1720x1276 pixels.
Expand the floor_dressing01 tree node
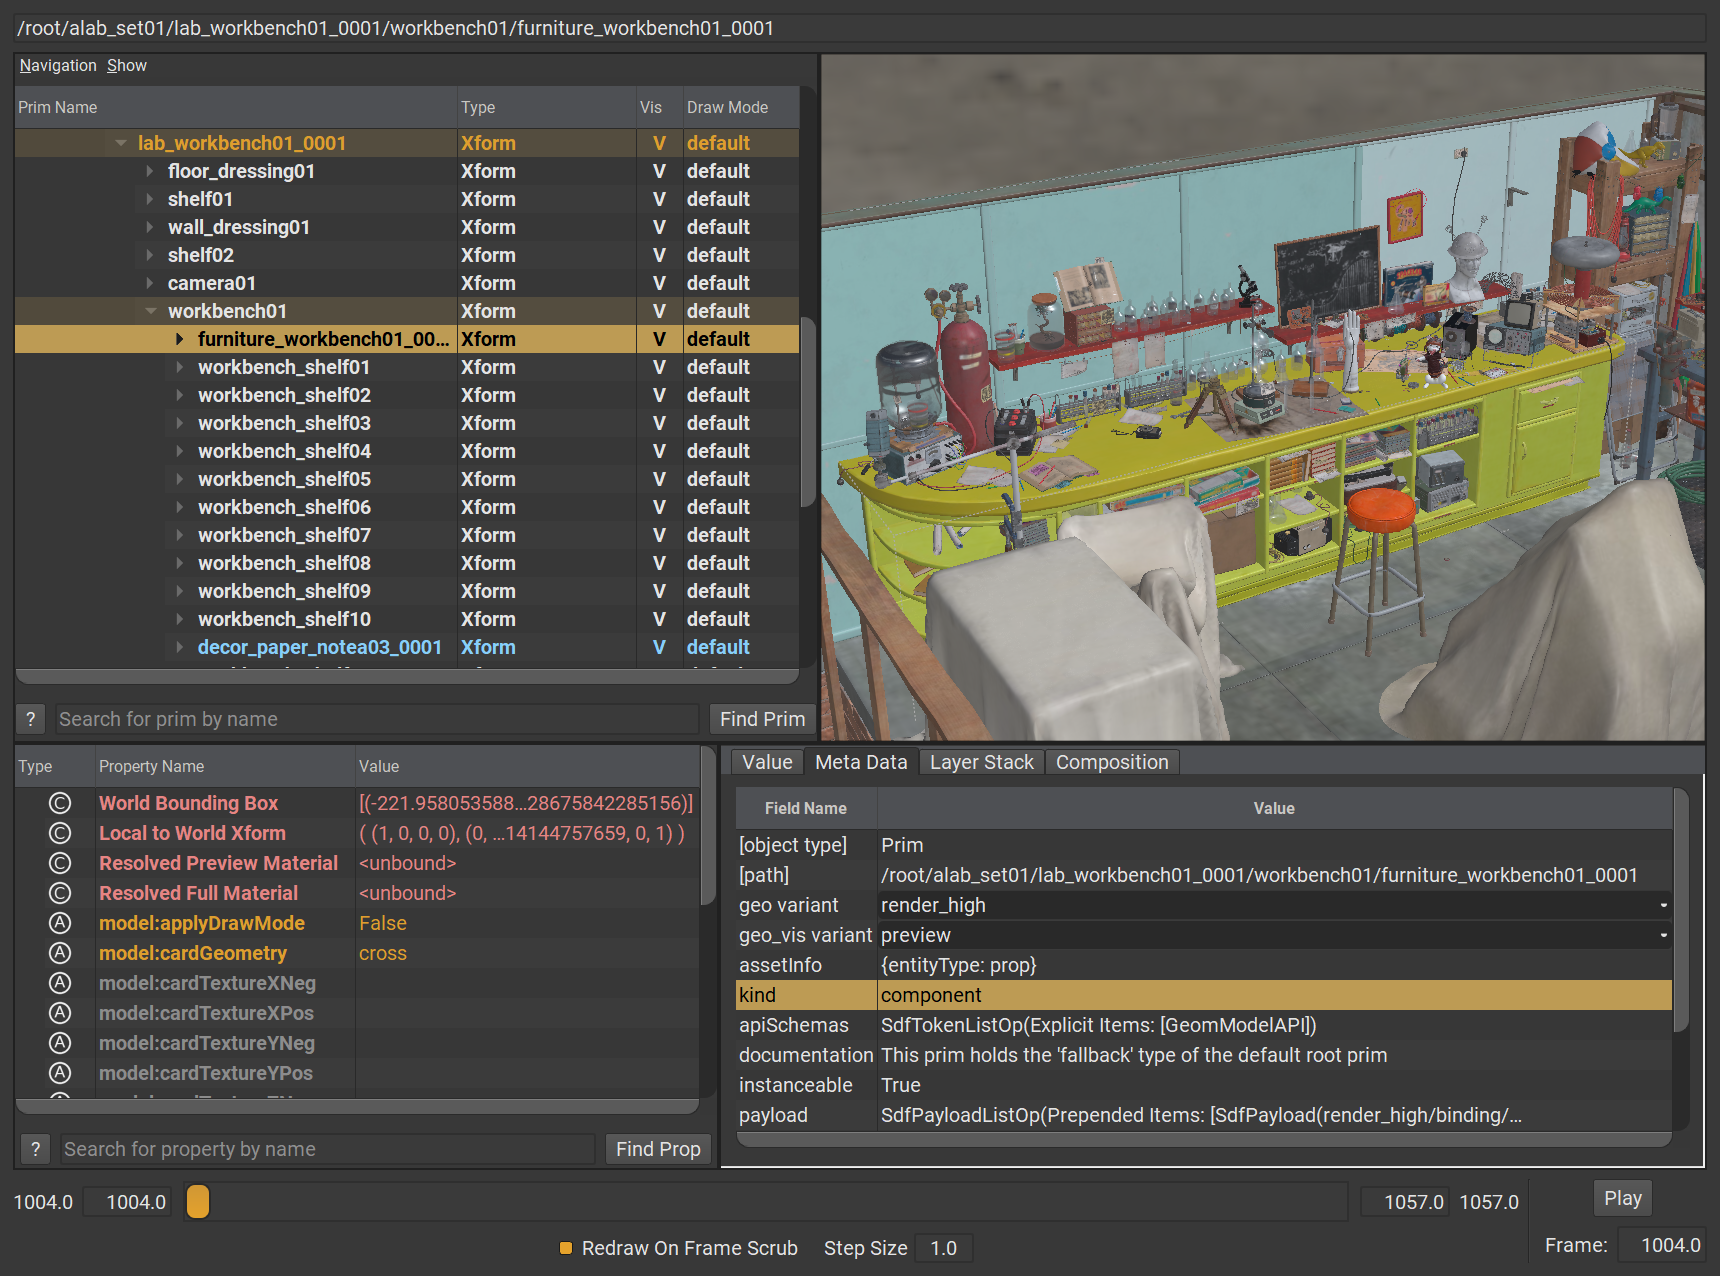click(x=150, y=171)
